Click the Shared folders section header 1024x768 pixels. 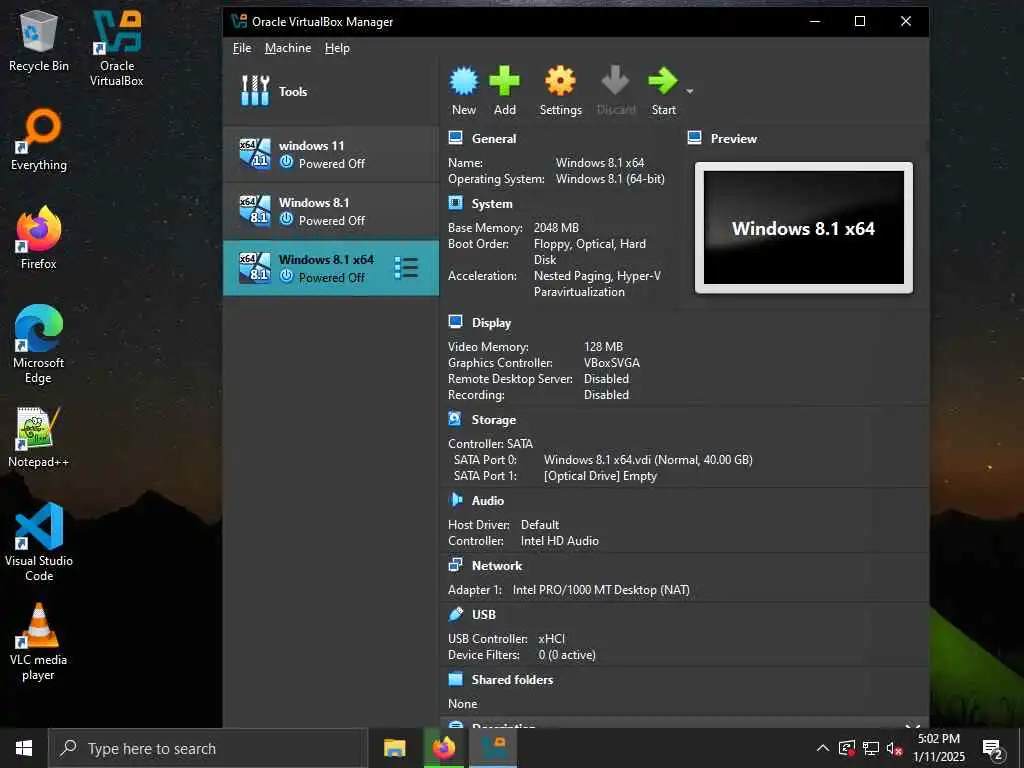tap(513, 680)
